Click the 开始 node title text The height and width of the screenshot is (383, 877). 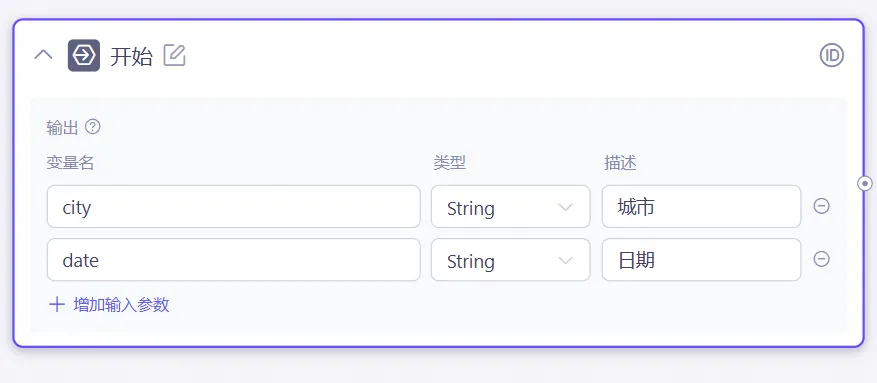pos(131,56)
